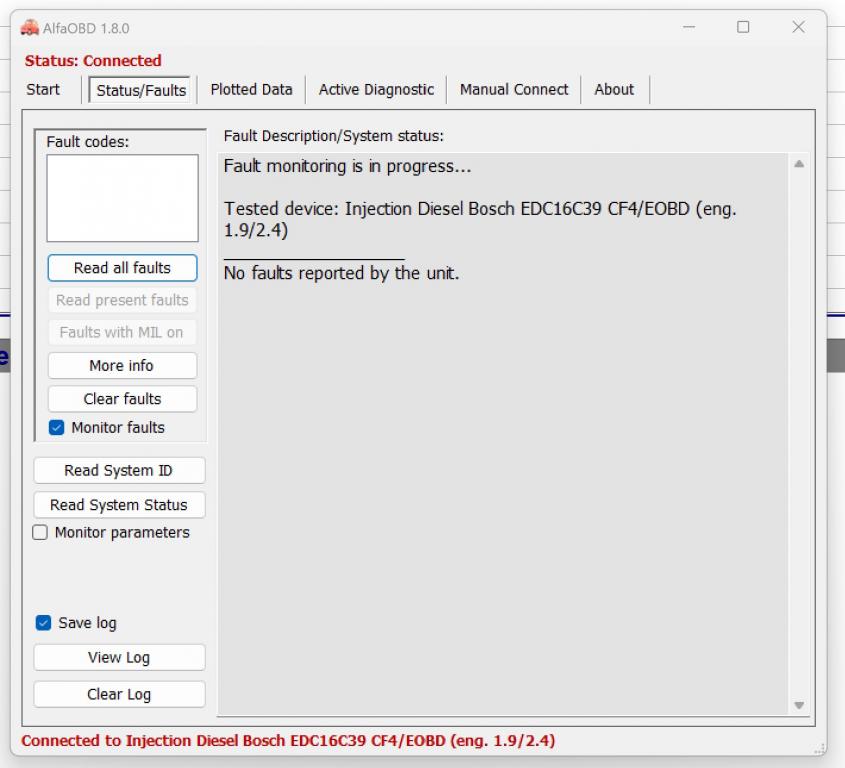Screen dimensions: 845x768
Task: Click the 'Fault monitoring is in progress...' line
Action: pos(348,166)
